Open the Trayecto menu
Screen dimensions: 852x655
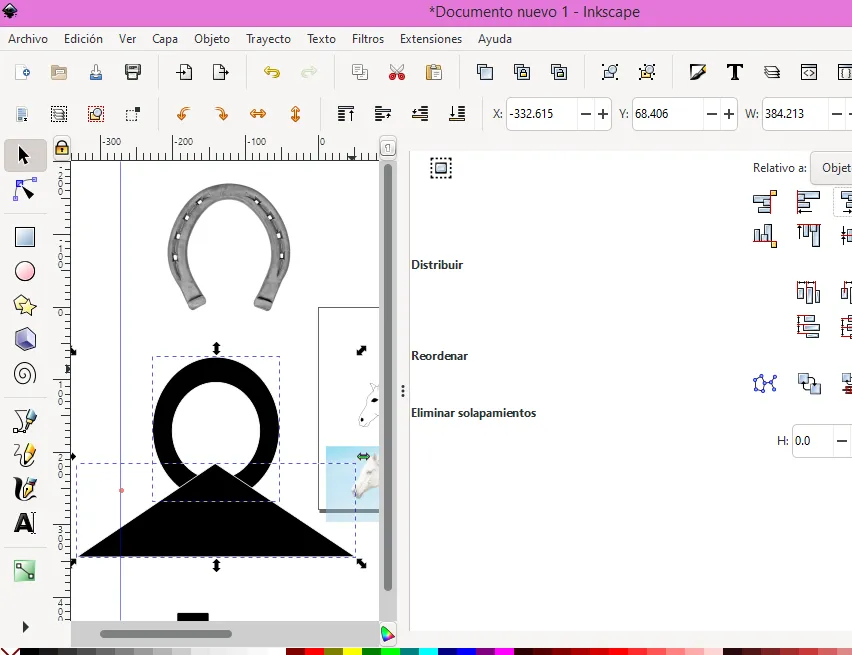268,39
